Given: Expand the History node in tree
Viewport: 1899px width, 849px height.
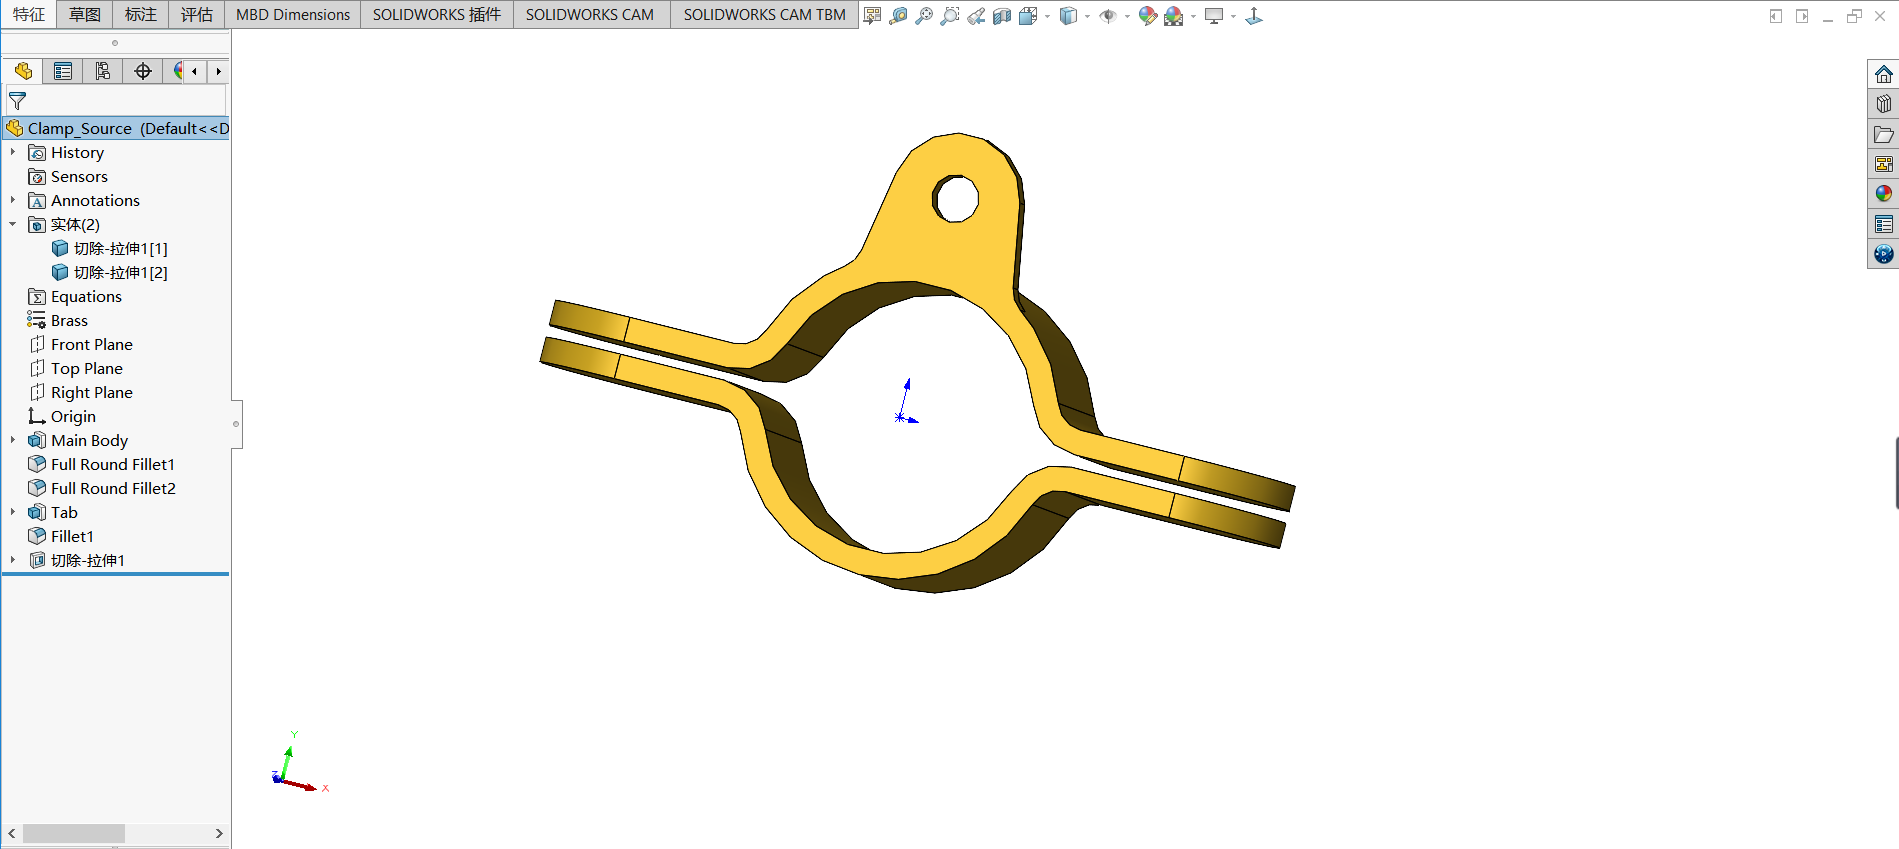Looking at the screenshot, I should tap(13, 153).
